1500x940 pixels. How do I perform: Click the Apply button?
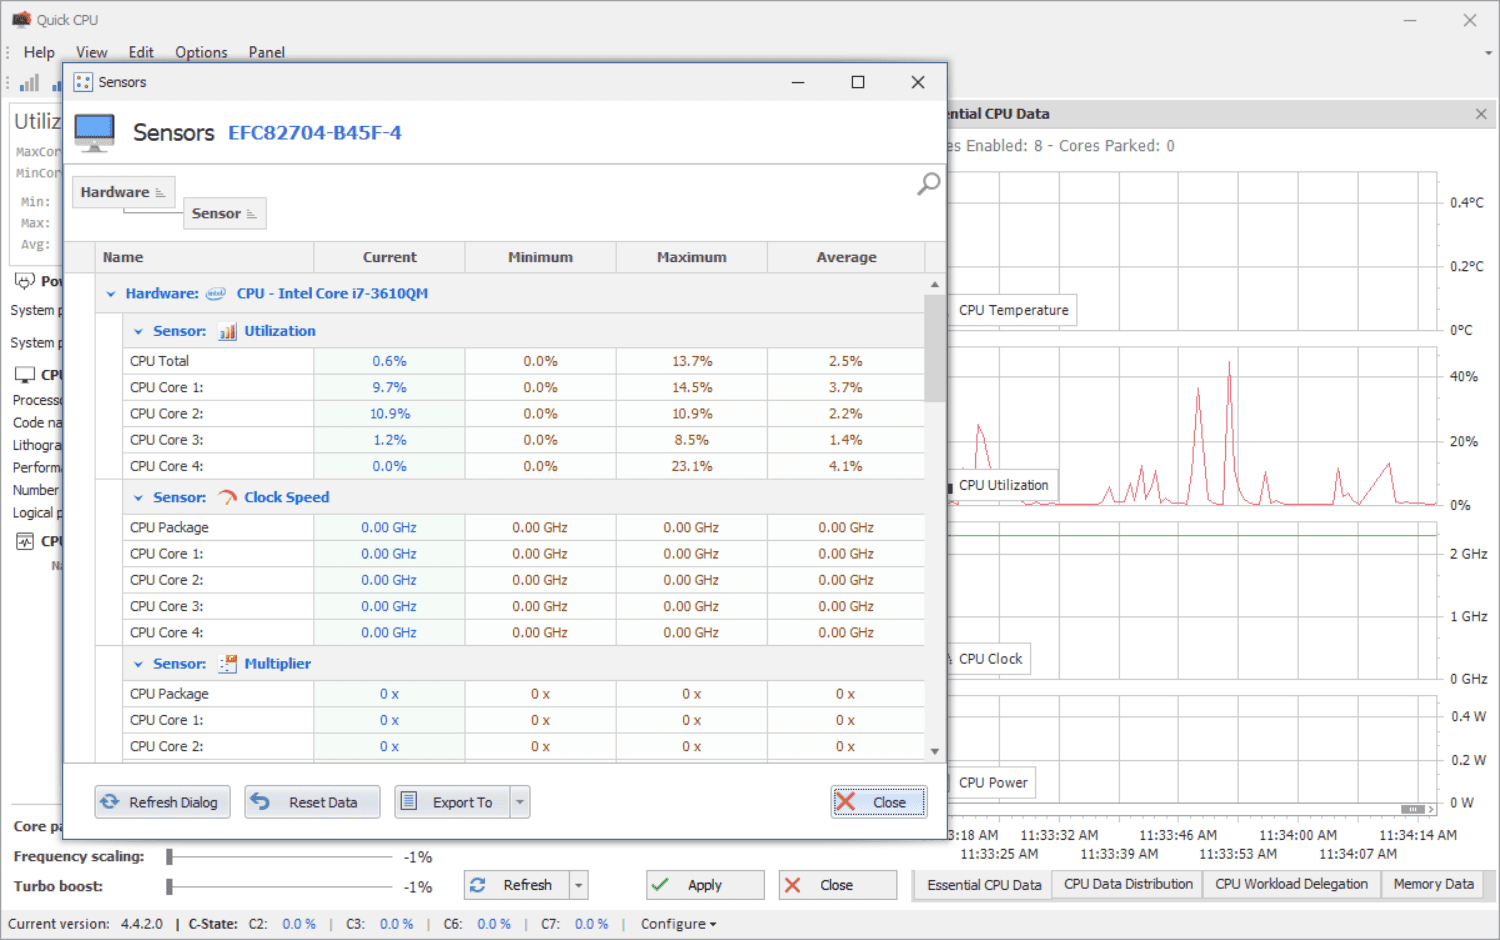[705, 885]
